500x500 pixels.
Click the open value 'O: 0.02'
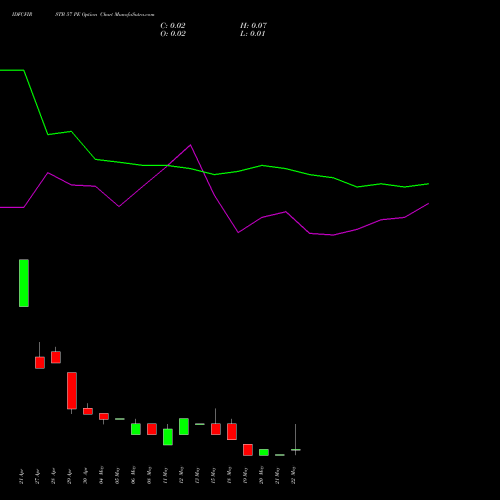173,34
